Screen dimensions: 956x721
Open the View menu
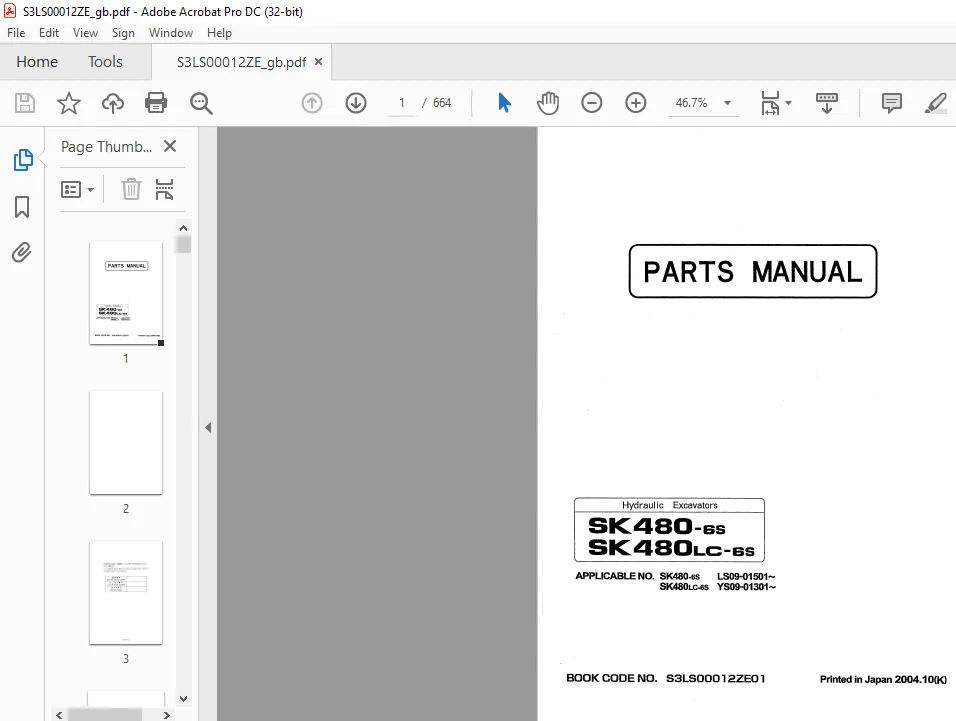point(85,33)
